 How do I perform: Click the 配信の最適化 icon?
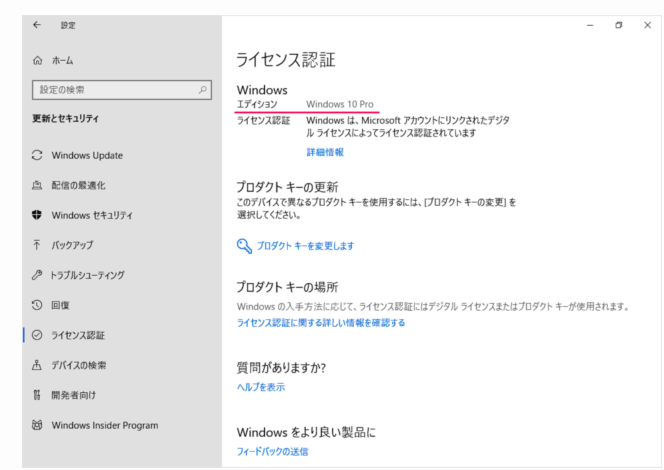(37, 185)
